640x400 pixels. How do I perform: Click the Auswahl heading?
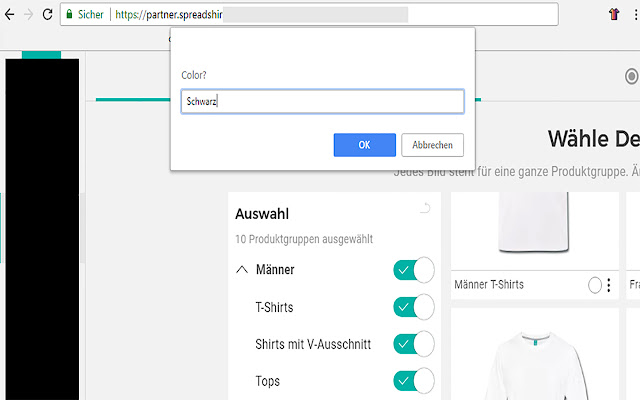(x=262, y=214)
